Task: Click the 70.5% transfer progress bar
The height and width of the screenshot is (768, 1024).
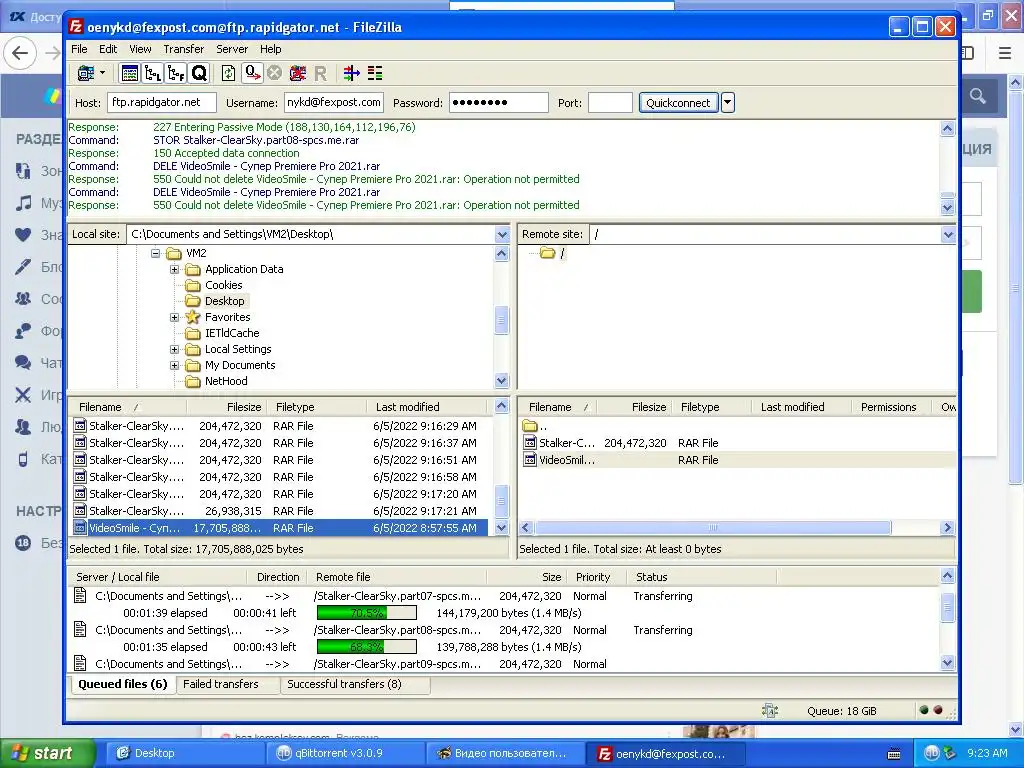Action: [366, 613]
